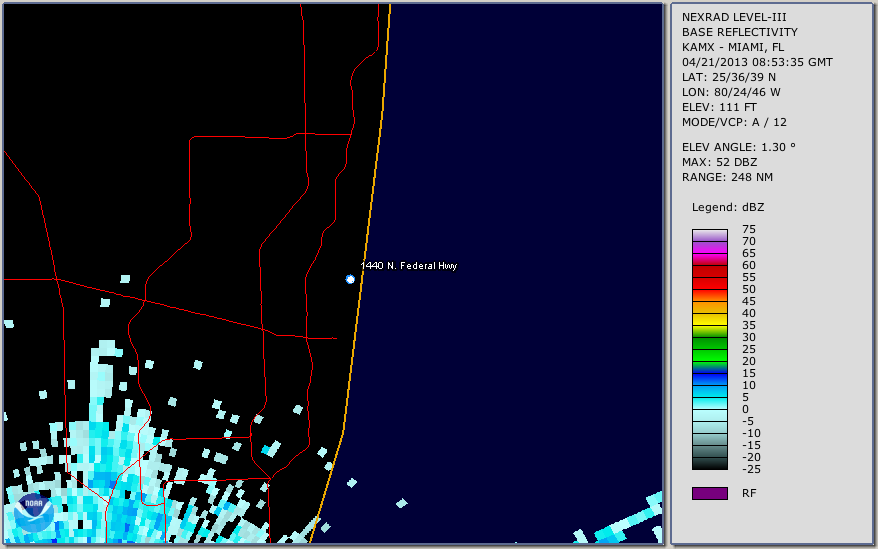Viewport: 878px width, 549px height.
Task: Click the white location marker dot
Action: tap(350, 279)
